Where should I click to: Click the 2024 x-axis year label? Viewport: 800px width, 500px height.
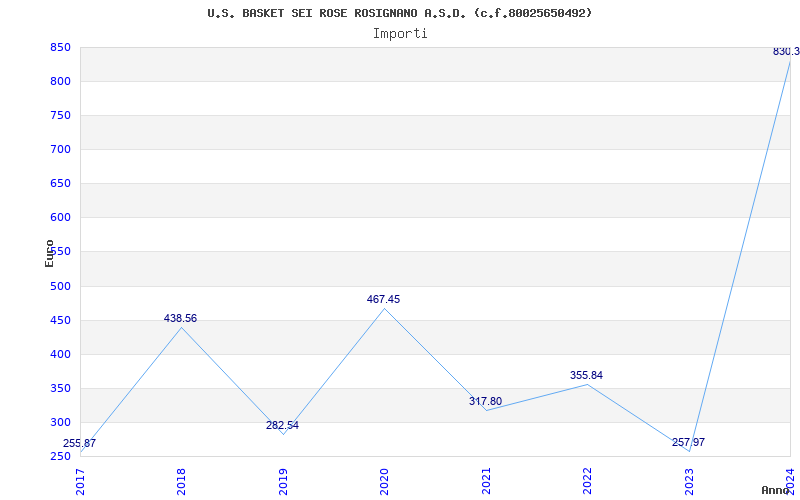point(790,482)
